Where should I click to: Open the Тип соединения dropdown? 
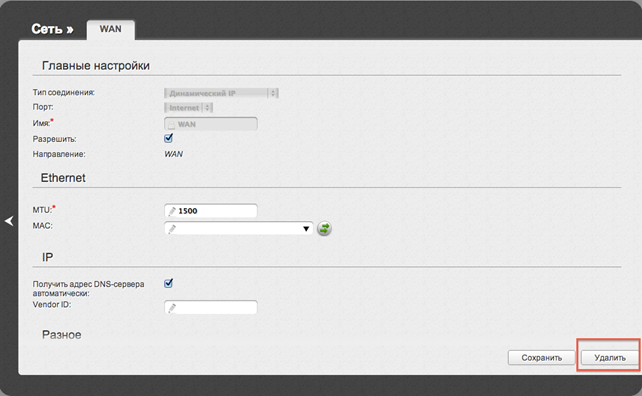[x=221, y=93]
